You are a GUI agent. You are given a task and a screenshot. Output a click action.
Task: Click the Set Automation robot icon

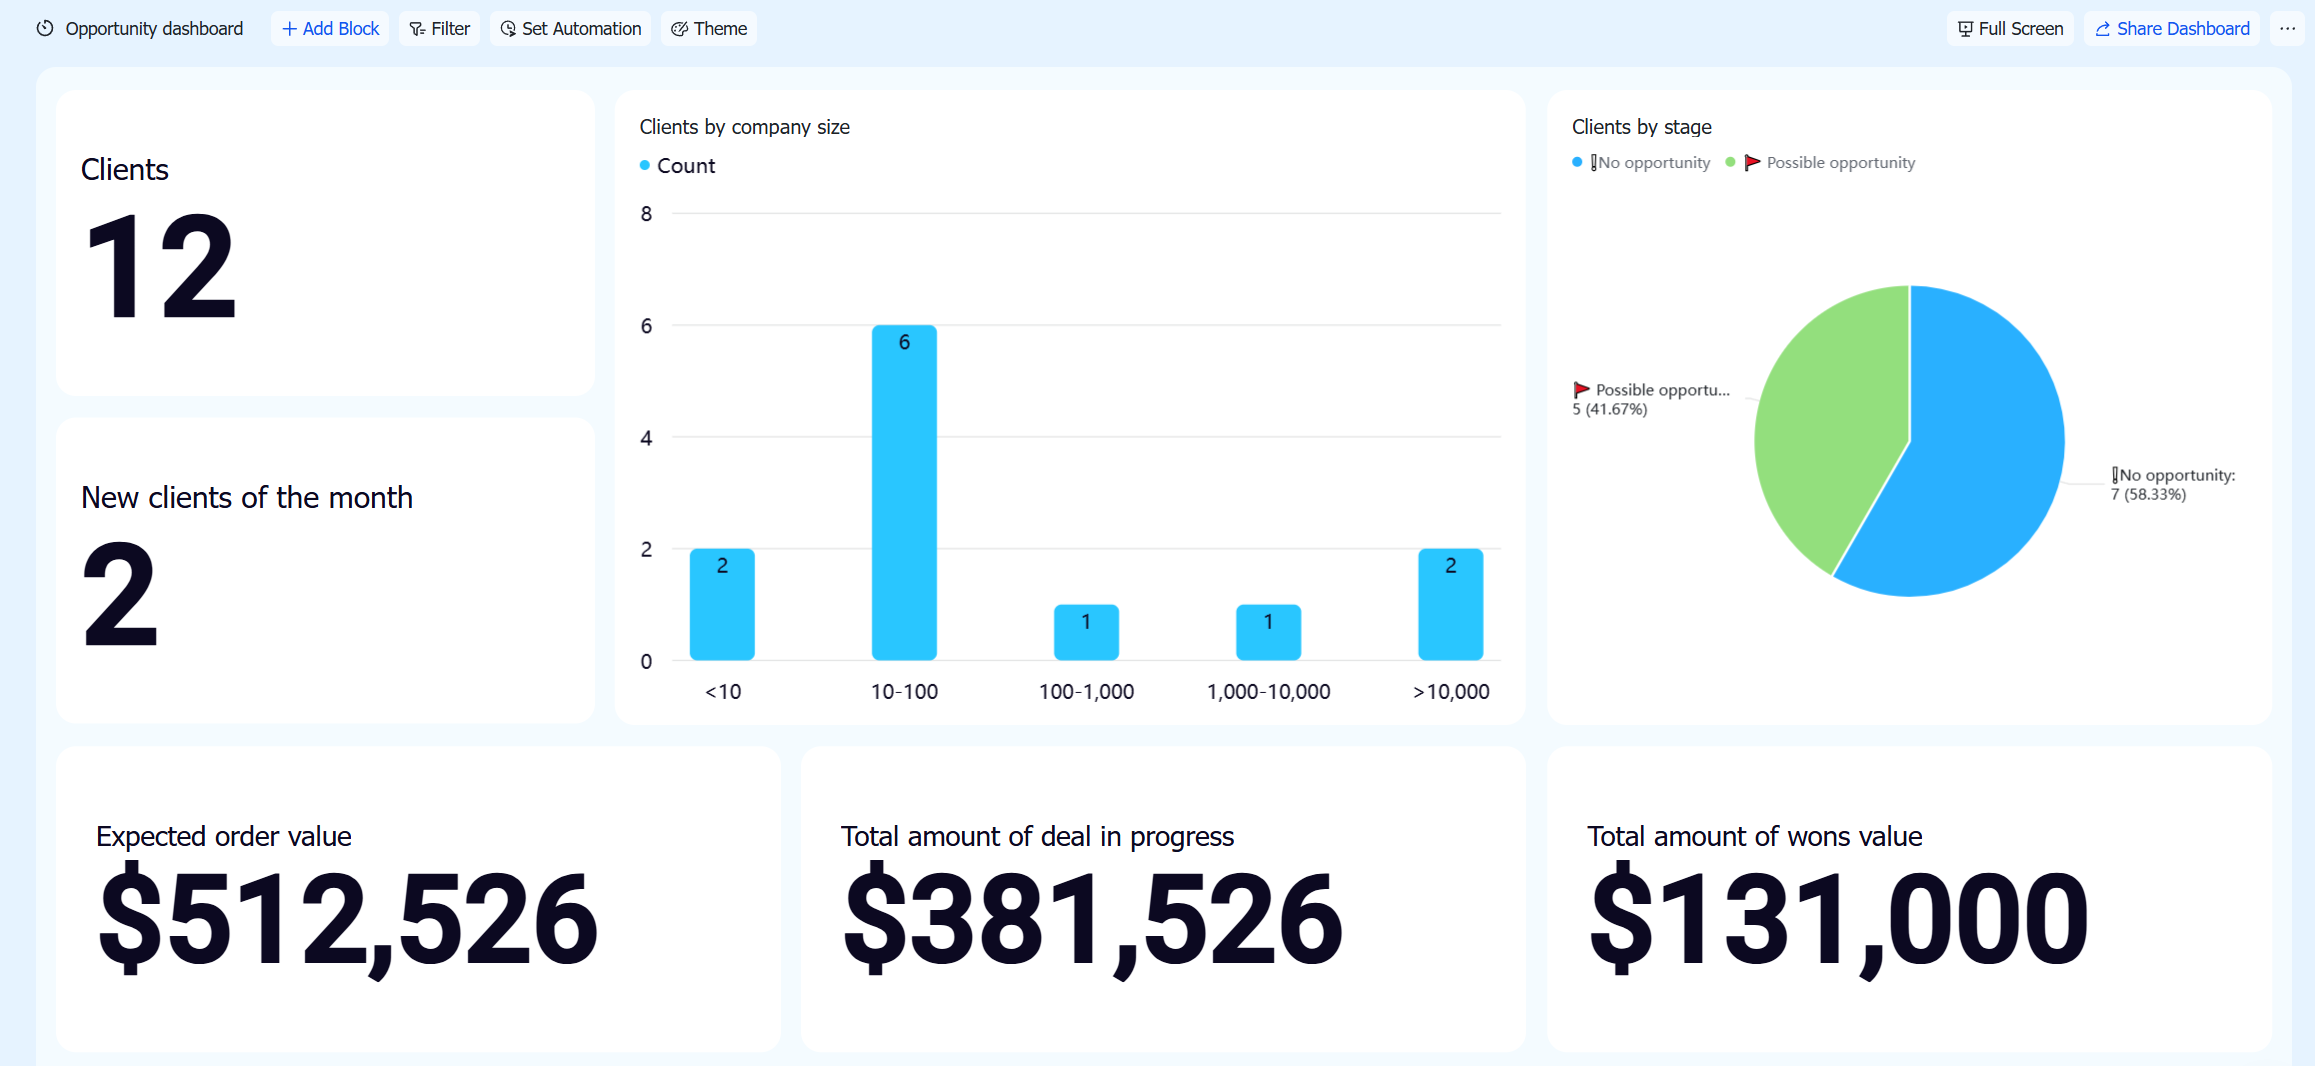pyautogui.click(x=508, y=29)
